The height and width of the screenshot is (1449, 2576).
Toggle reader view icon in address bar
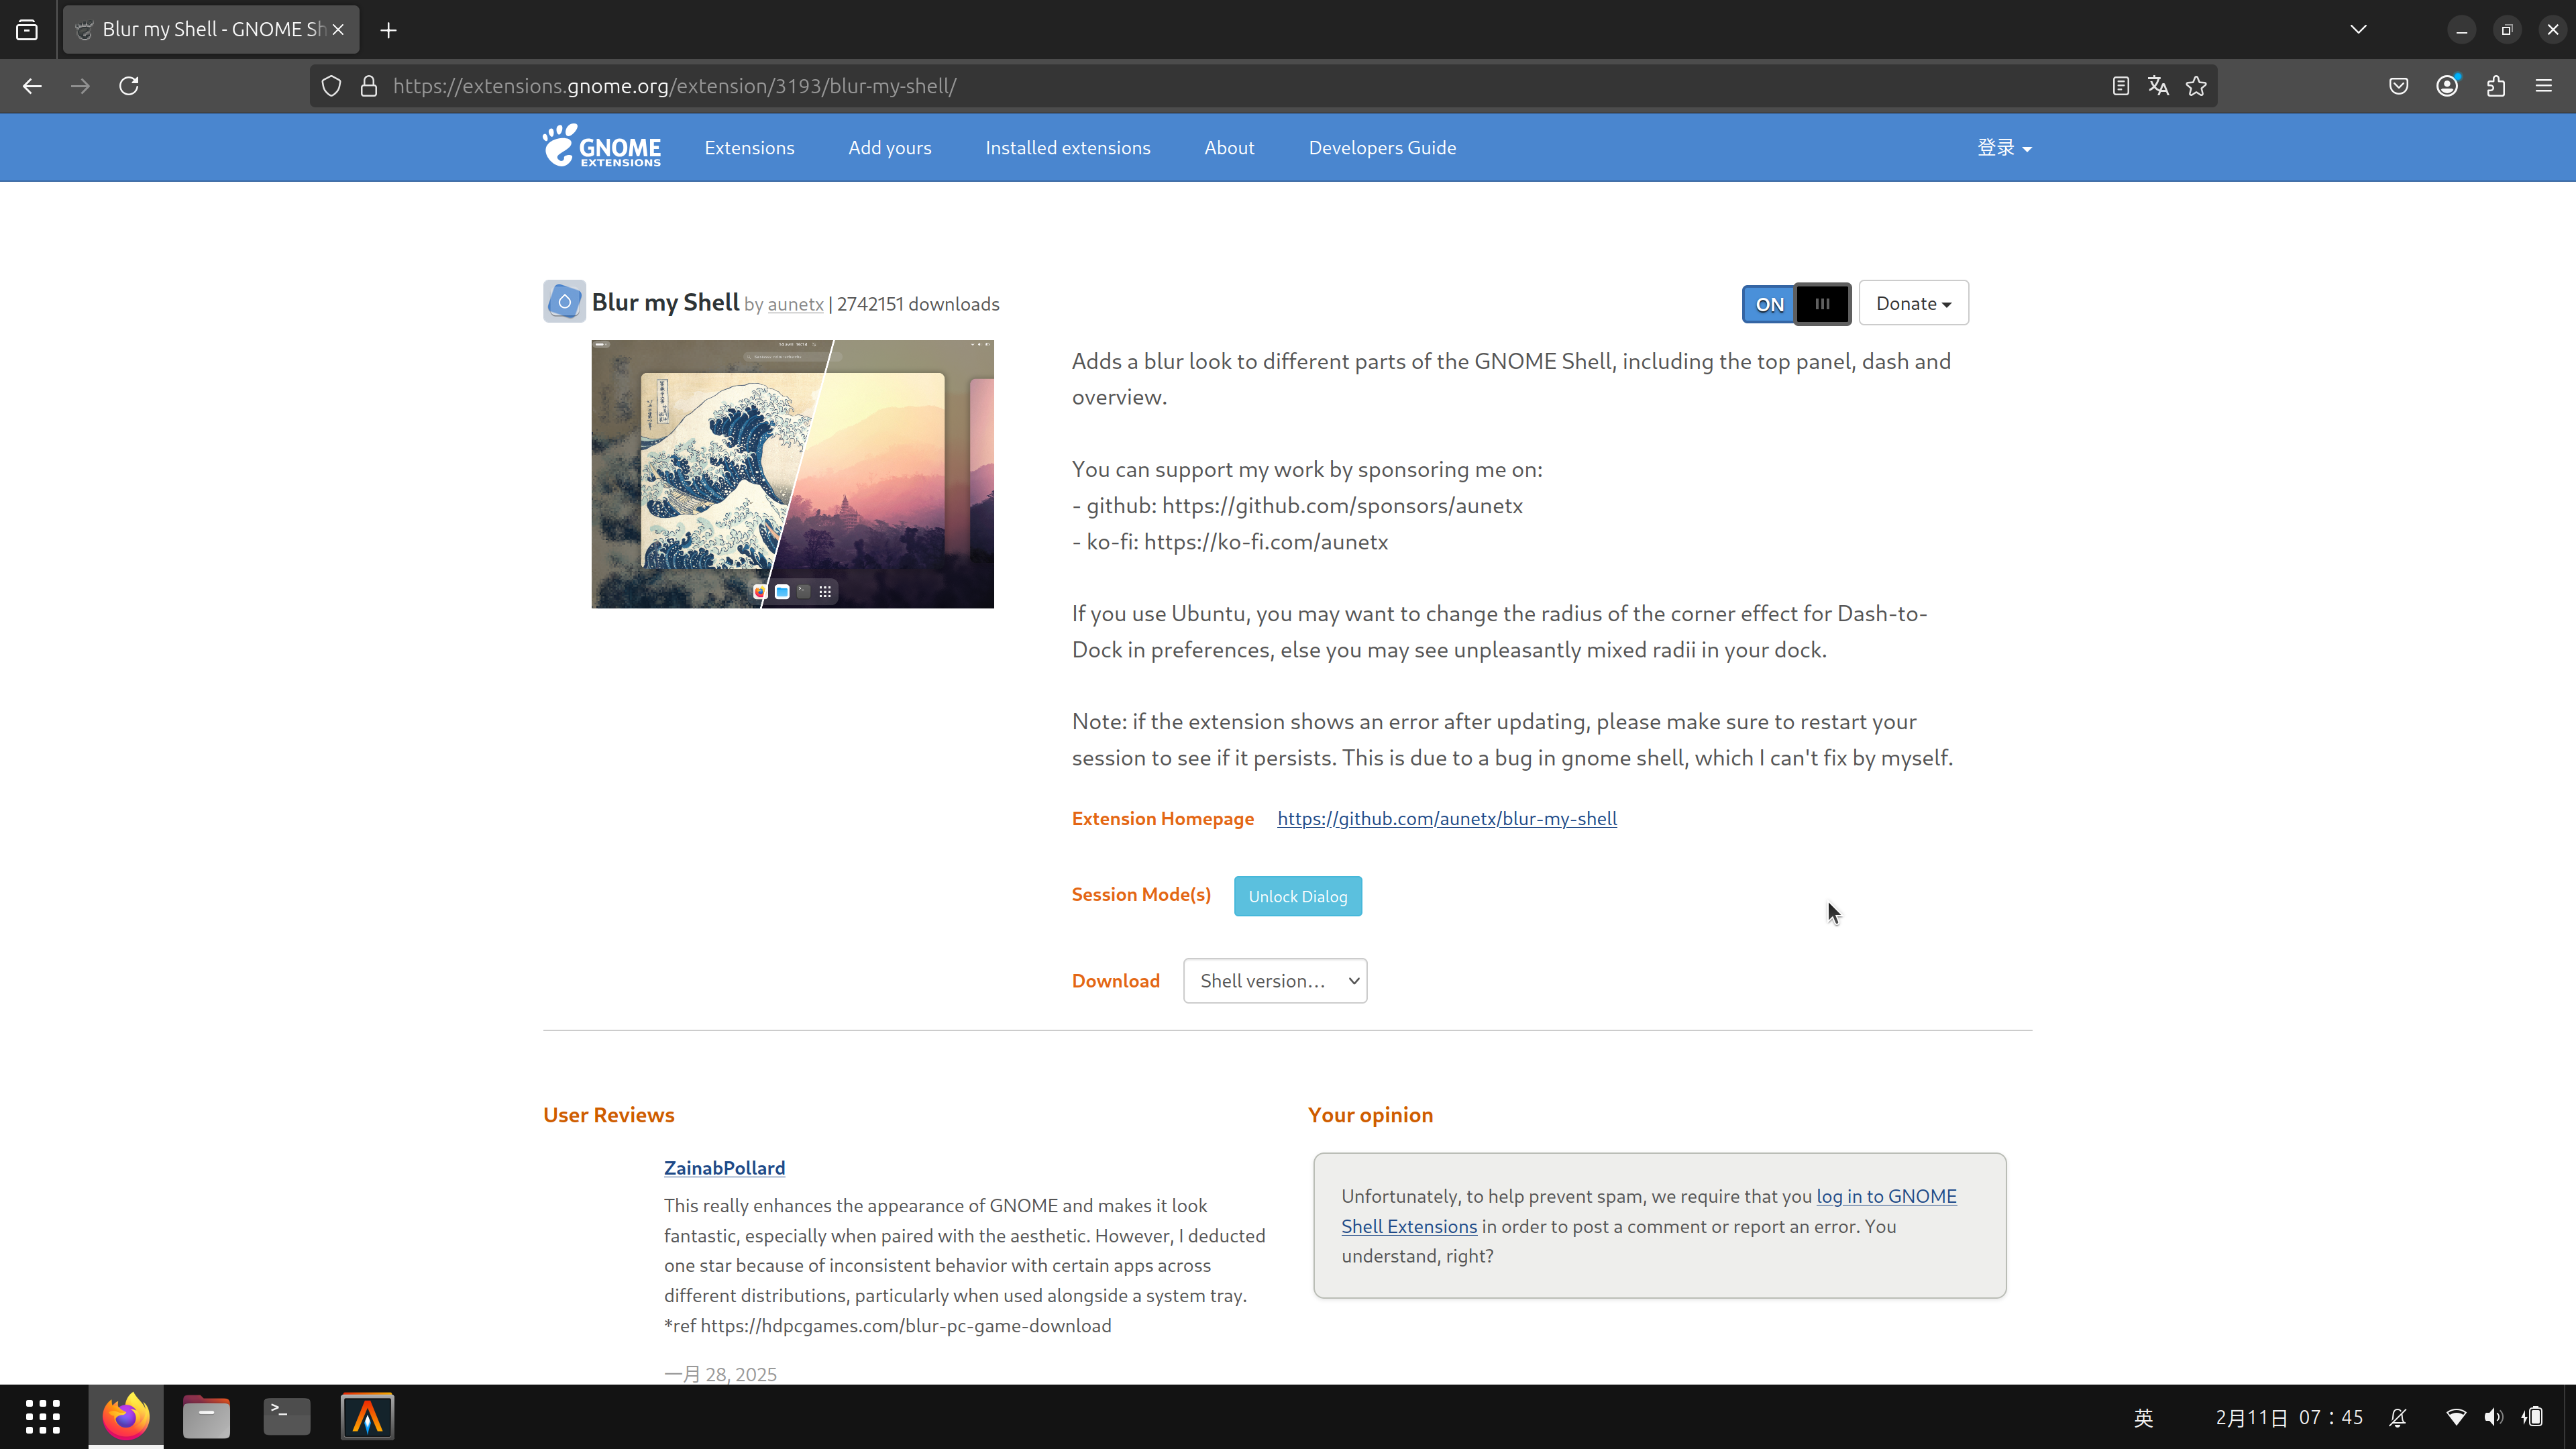2120,86
